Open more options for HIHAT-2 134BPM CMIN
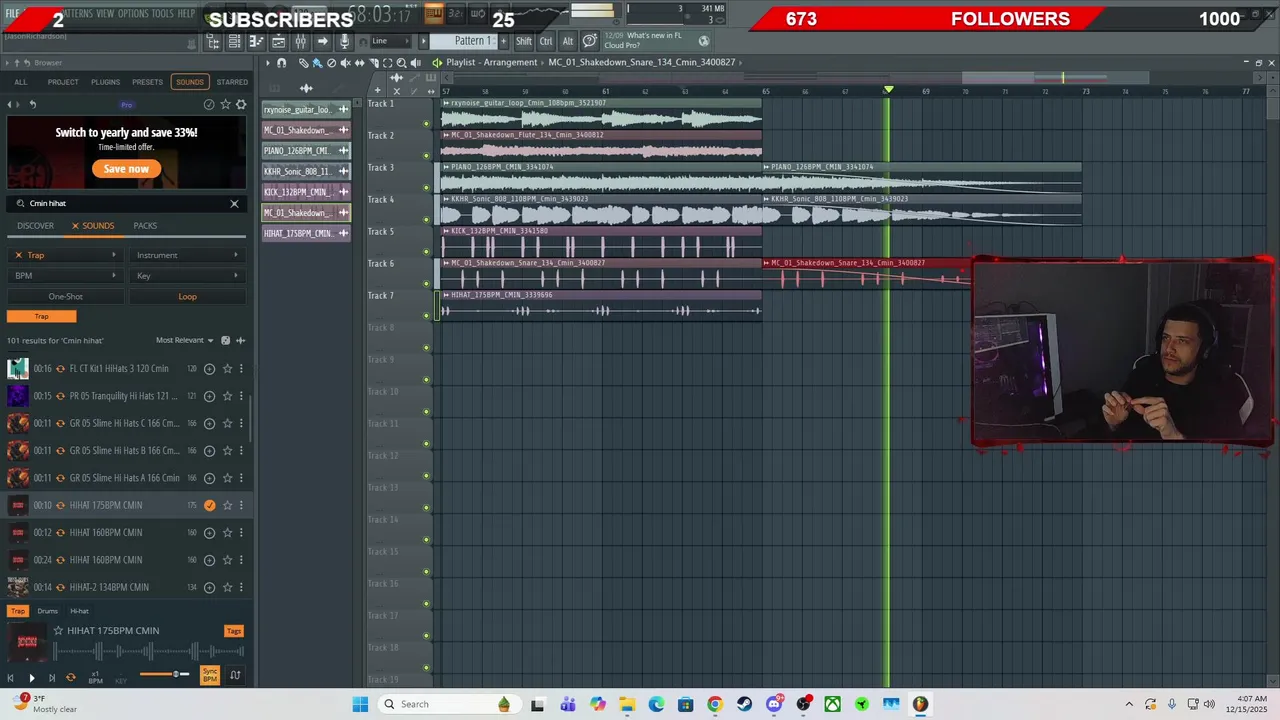 click(x=241, y=587)
